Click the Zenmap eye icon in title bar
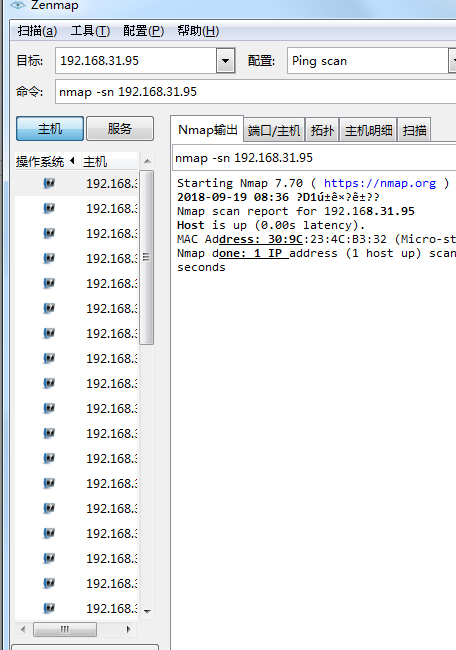Screen dimensions: 456x650 pos(18,5)
